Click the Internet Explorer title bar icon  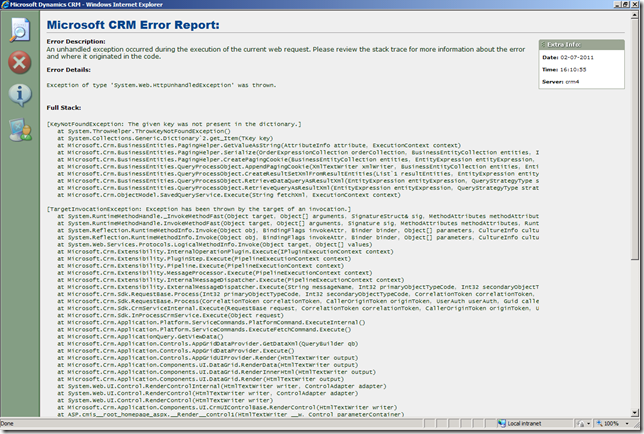click(x=5, y=5)
